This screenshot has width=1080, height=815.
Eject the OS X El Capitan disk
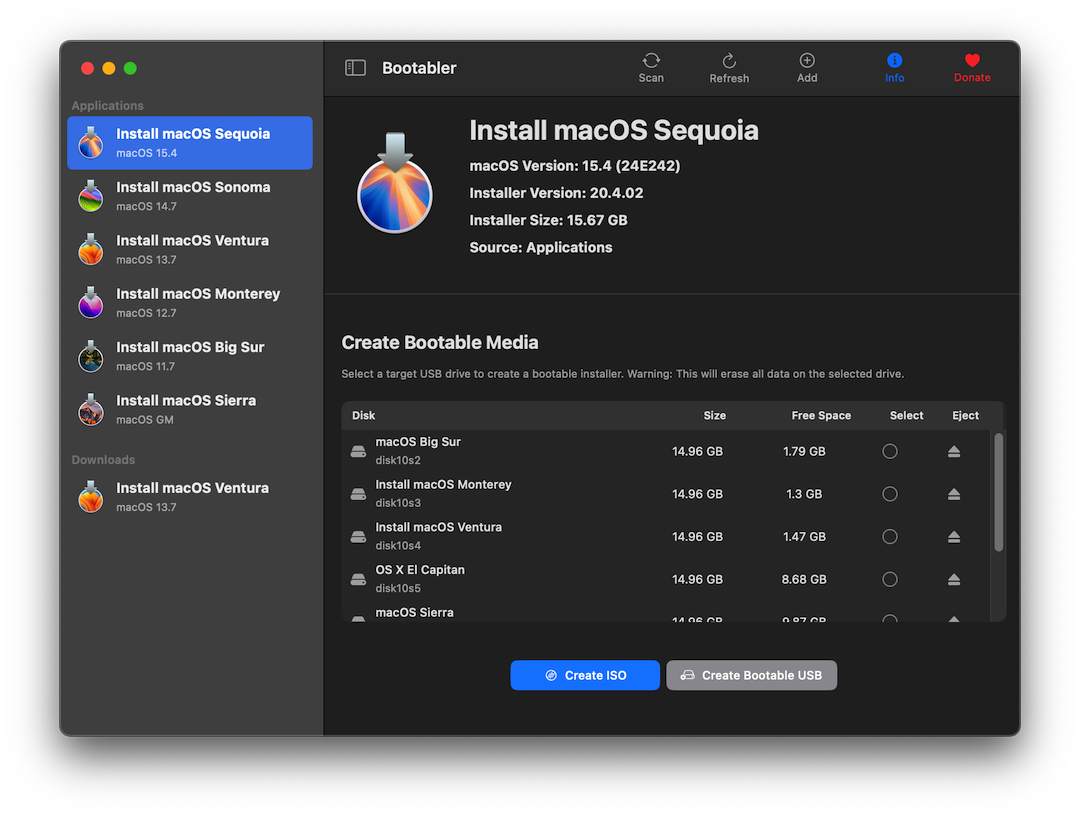pyautogui.click(x=954, y=579)
